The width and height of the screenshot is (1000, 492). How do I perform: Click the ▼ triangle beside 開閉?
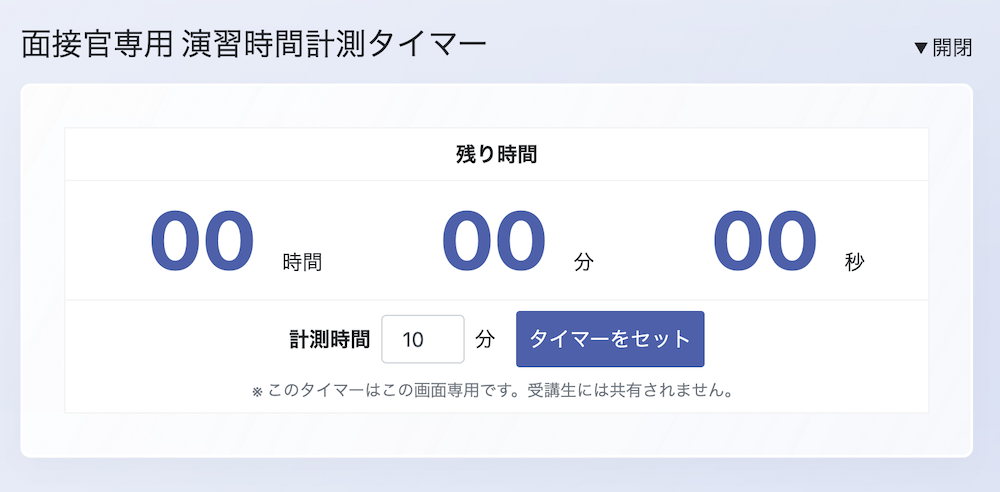click(x=920, y=48)
